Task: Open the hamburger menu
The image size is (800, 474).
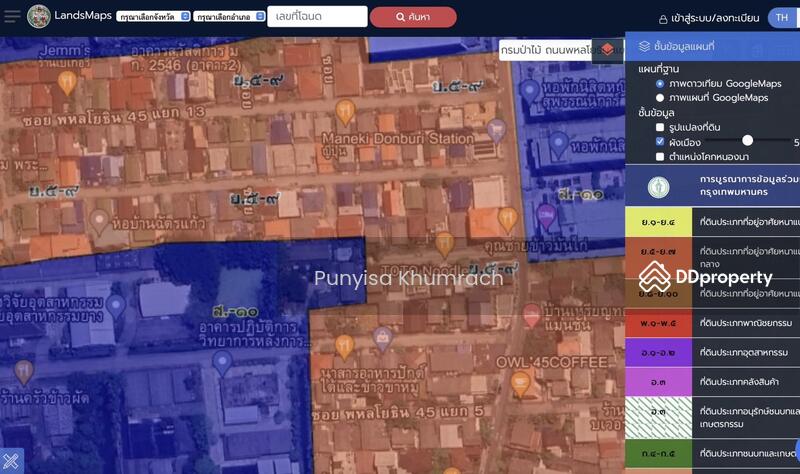Action: (11, 17)
